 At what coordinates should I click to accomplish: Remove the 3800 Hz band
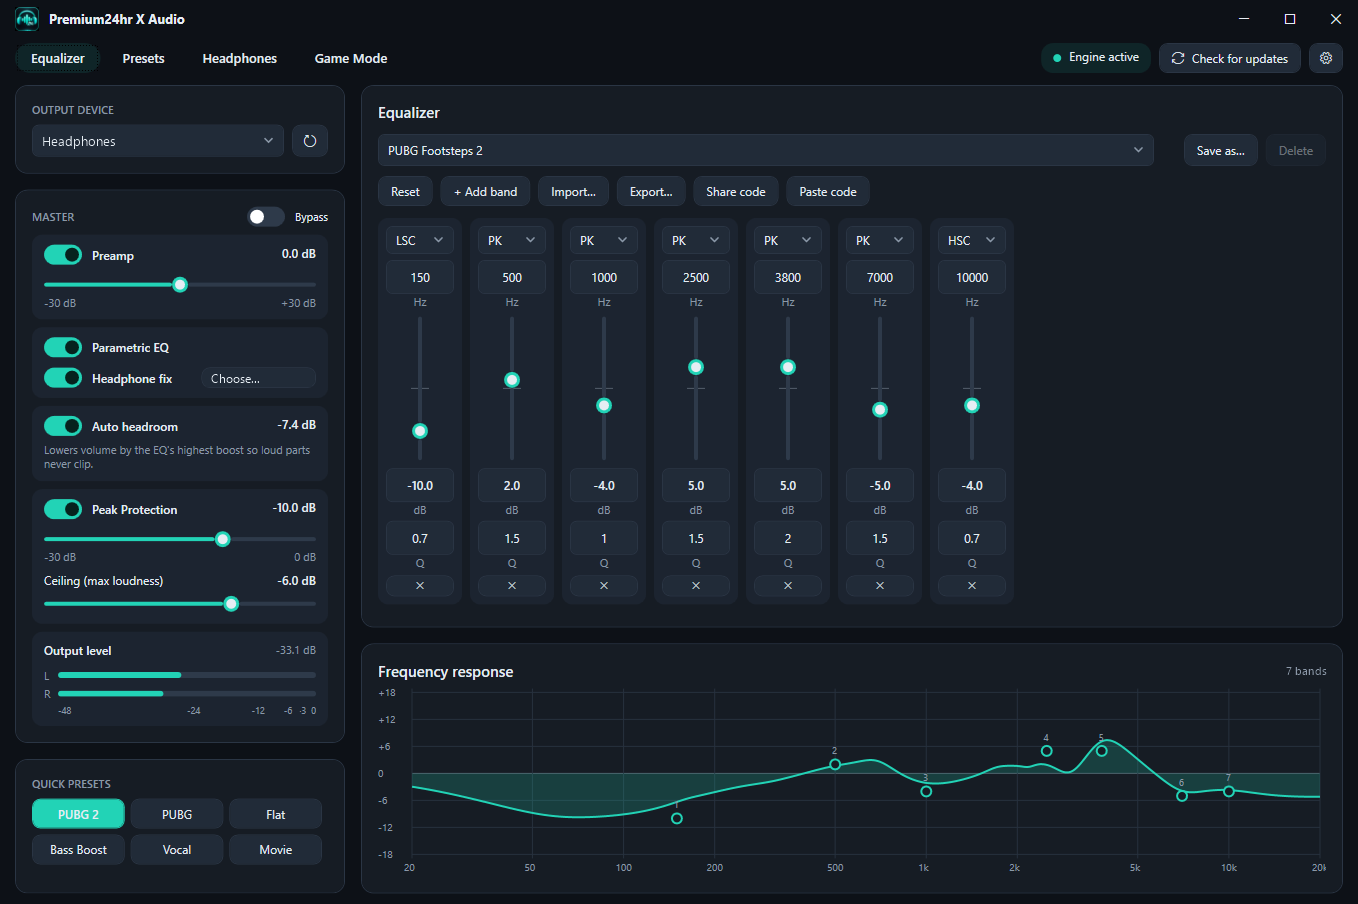pyautogui.click(x=788, y=586)
